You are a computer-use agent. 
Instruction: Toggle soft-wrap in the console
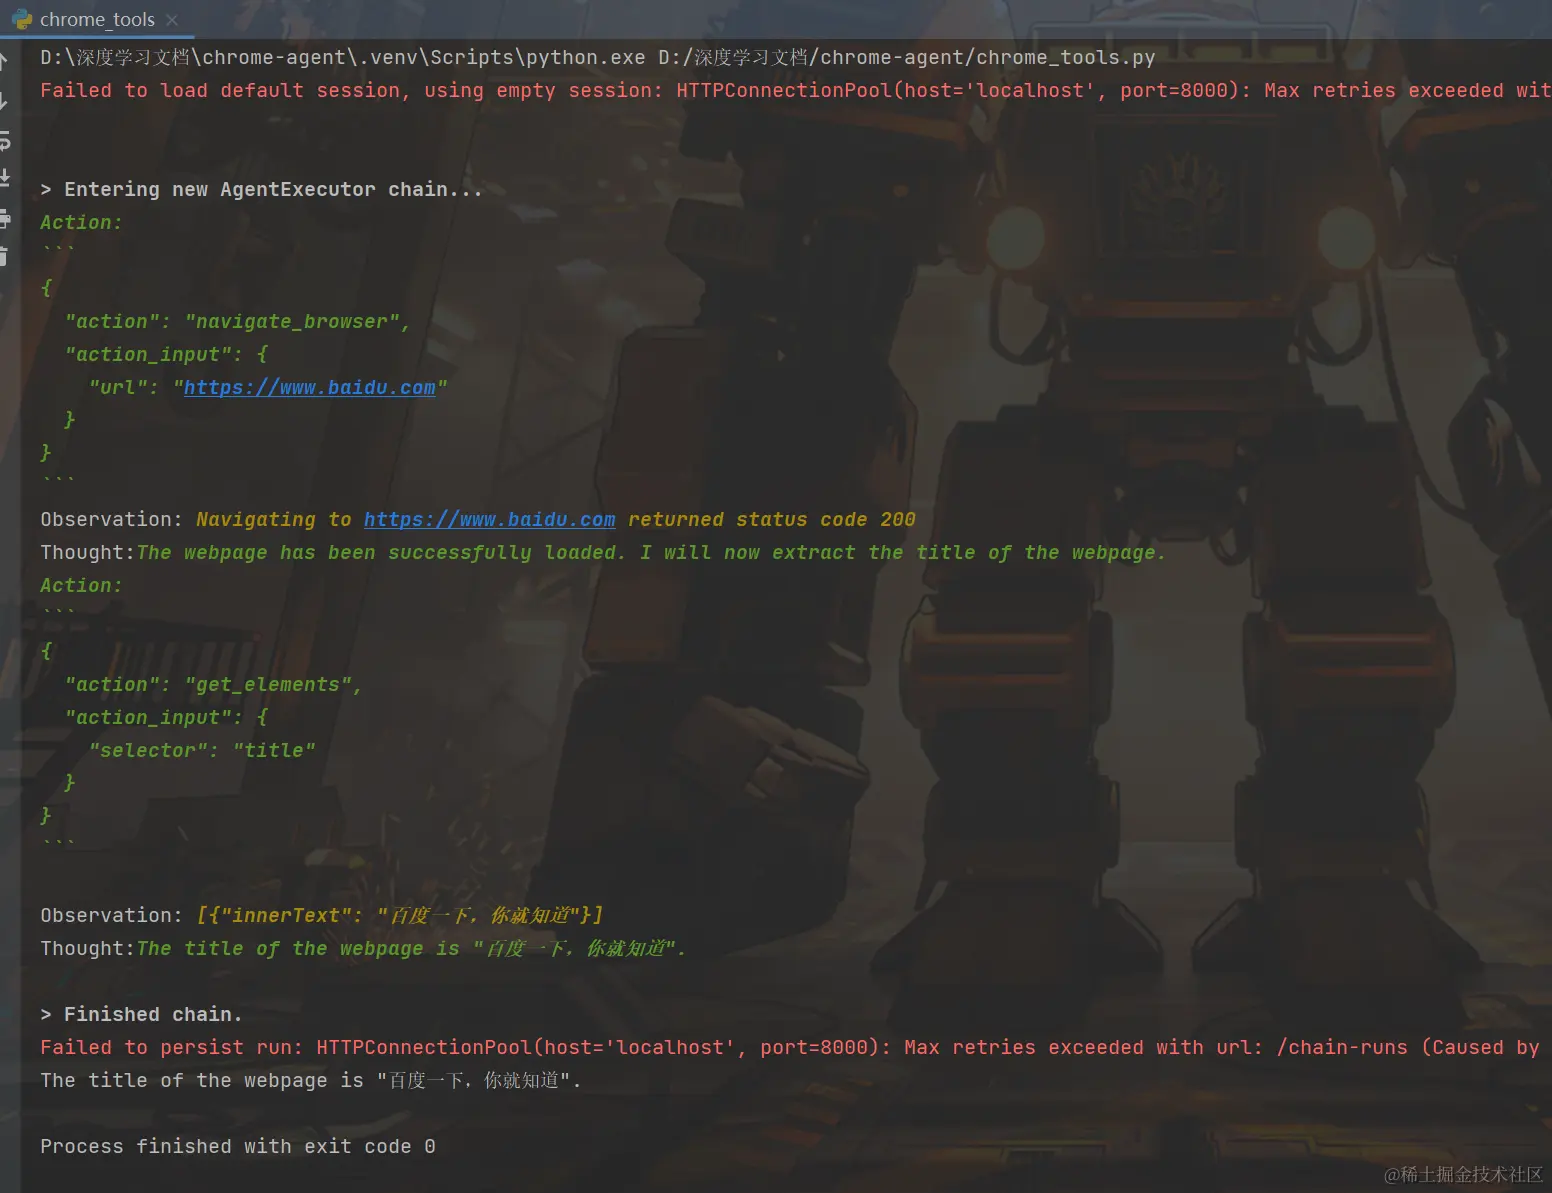(x=4, y=140)
